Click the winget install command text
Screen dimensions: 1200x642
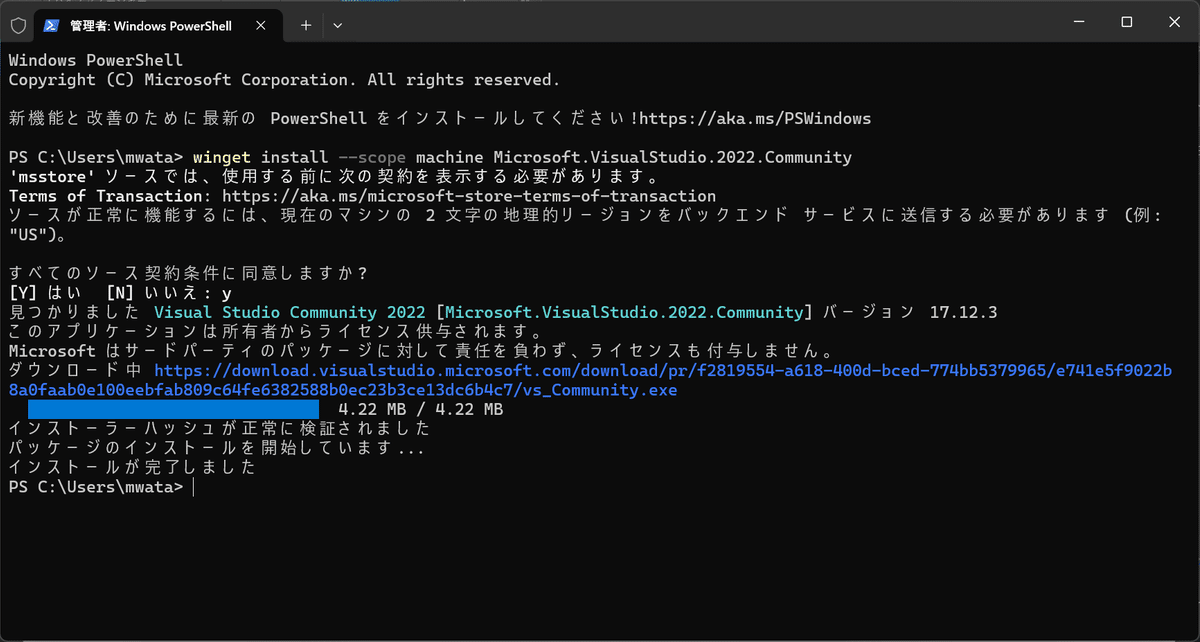(x=522, y=157)
